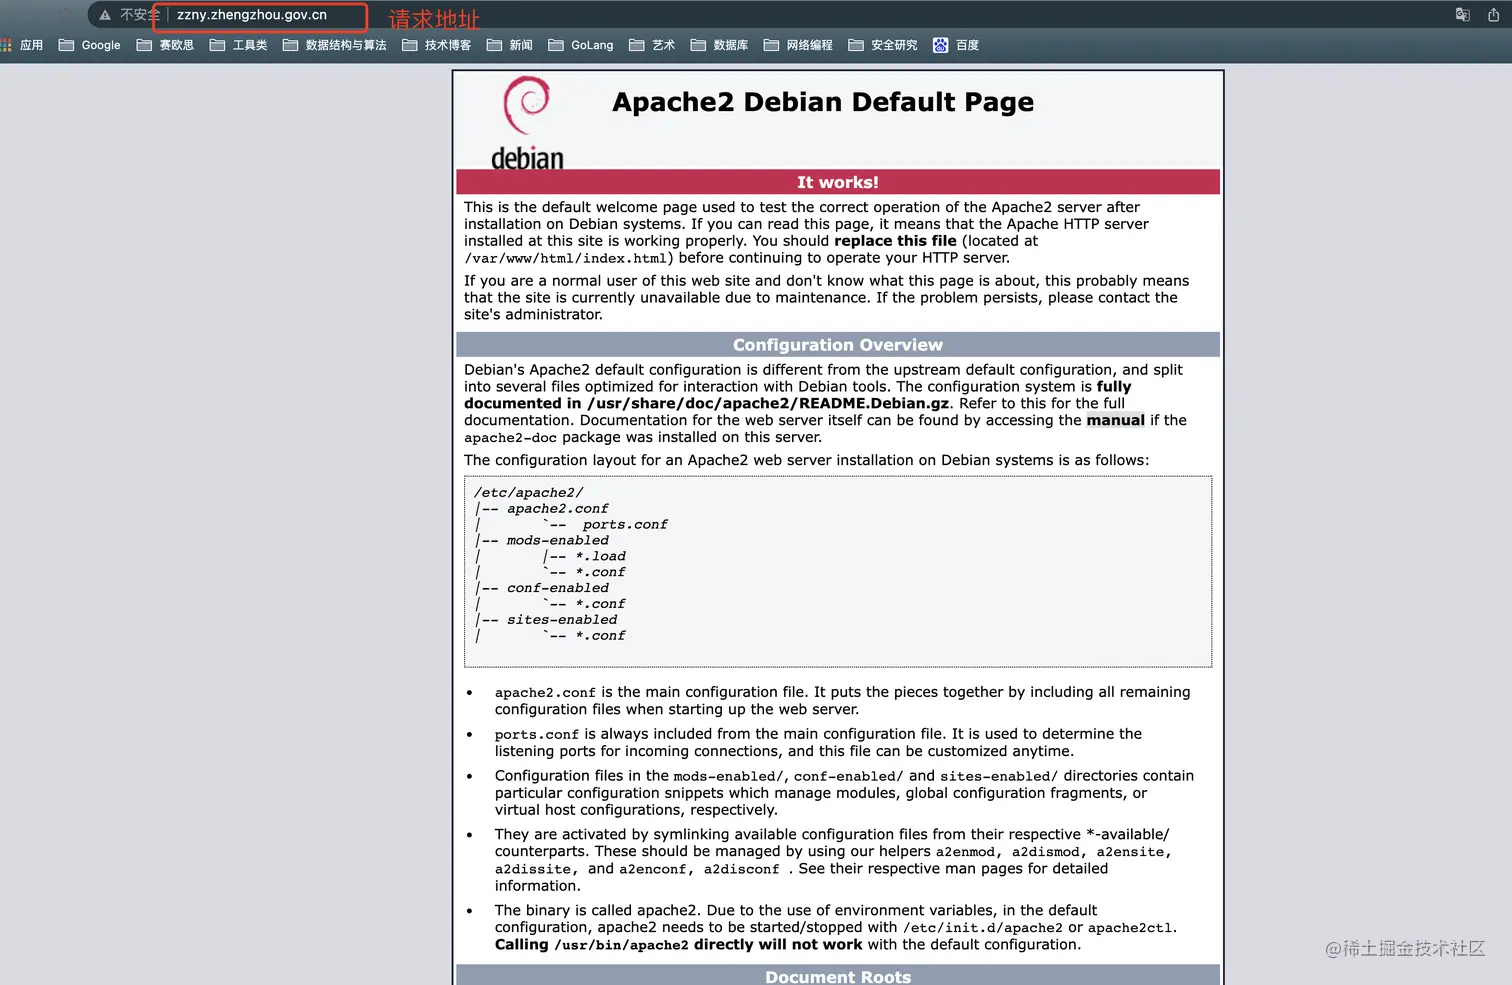
Task: Open the 新闻 bookmarks folder
Action: (509, 45)
